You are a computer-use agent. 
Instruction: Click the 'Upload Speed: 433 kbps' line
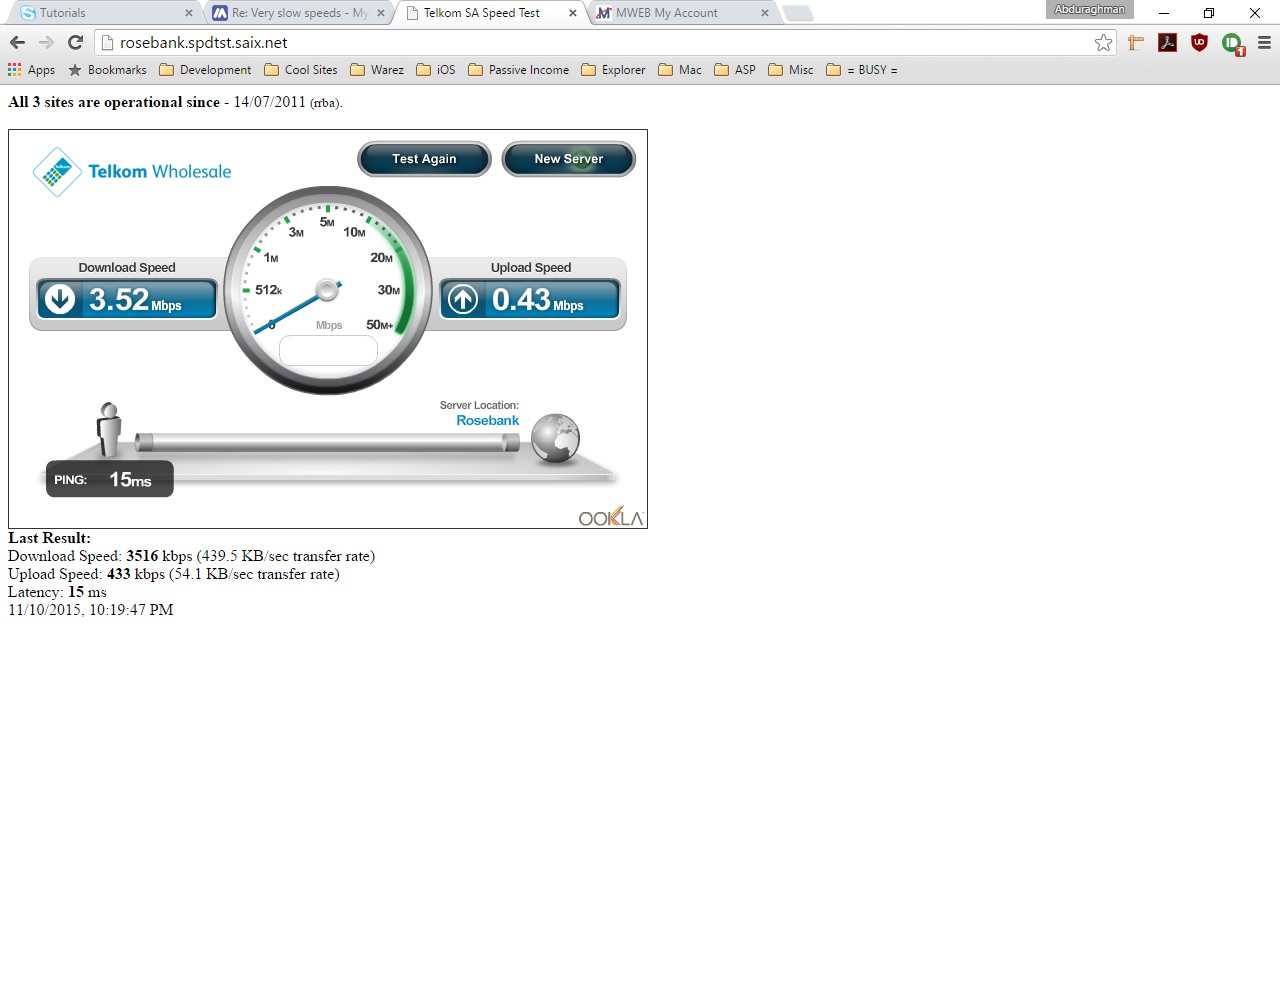click(174, 574)
